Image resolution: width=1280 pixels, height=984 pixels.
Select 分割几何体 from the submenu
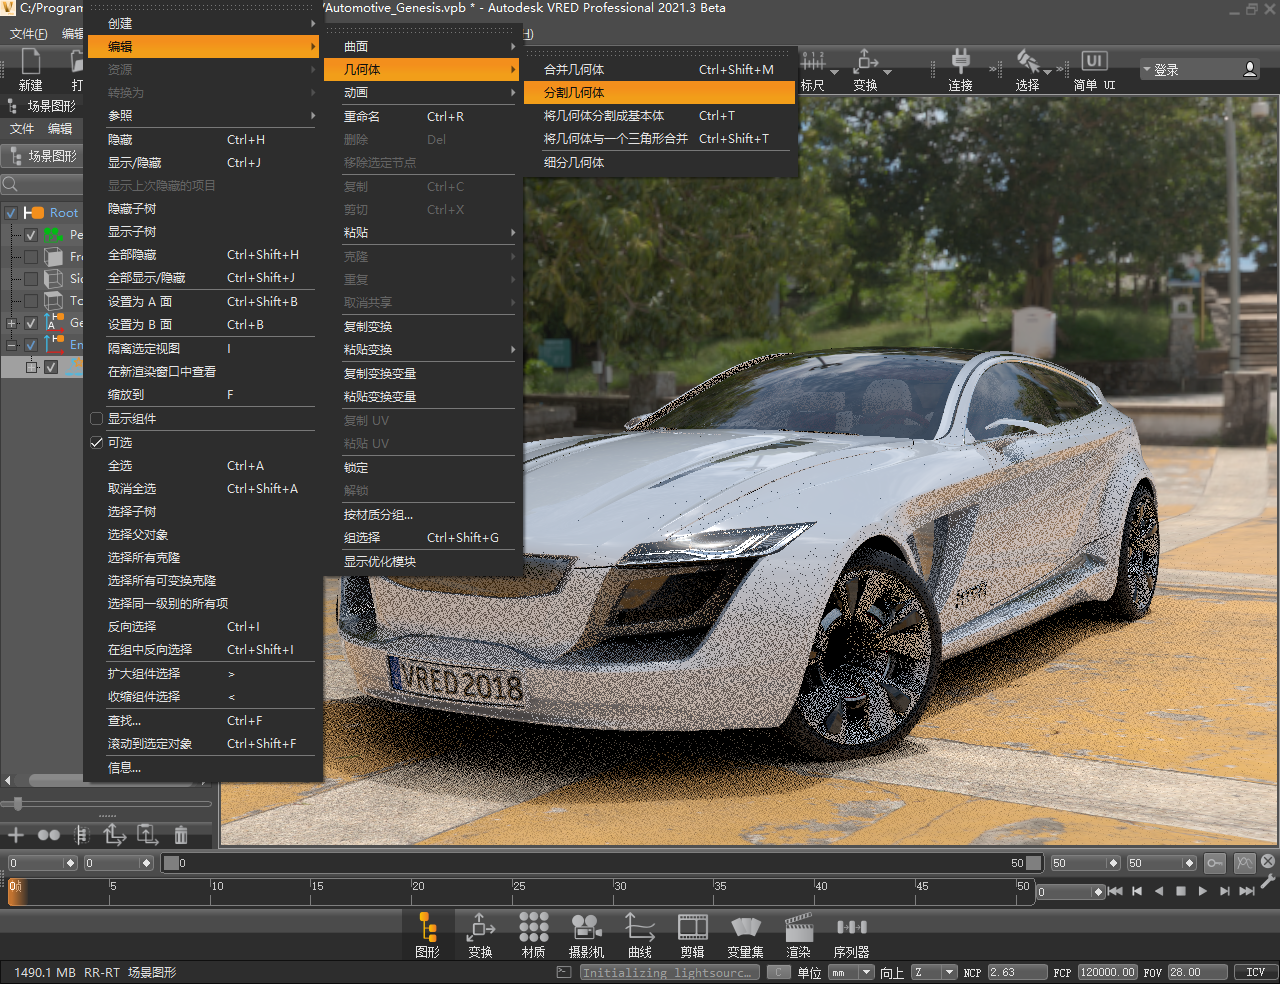[574, 93]
